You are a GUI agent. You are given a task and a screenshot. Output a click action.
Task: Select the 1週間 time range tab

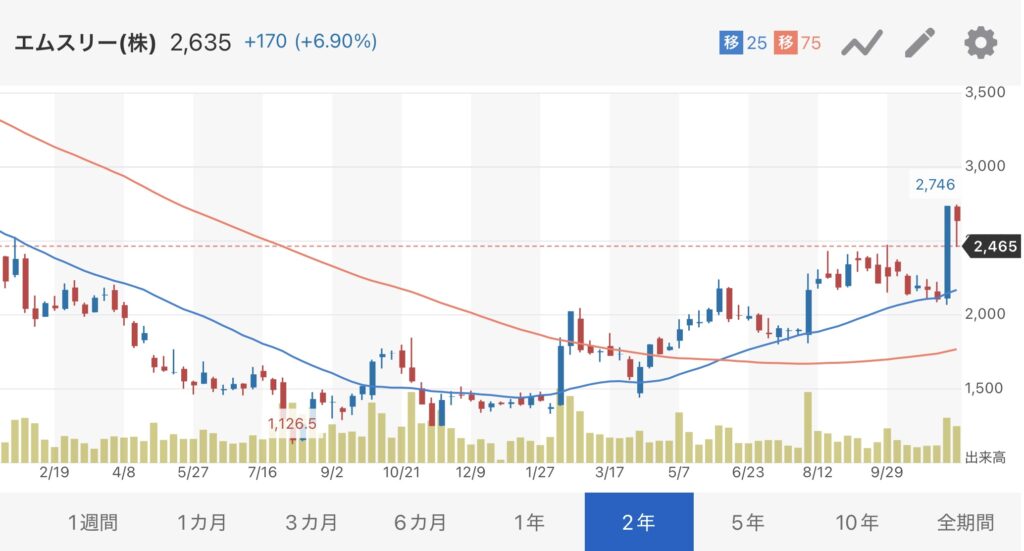92,522
